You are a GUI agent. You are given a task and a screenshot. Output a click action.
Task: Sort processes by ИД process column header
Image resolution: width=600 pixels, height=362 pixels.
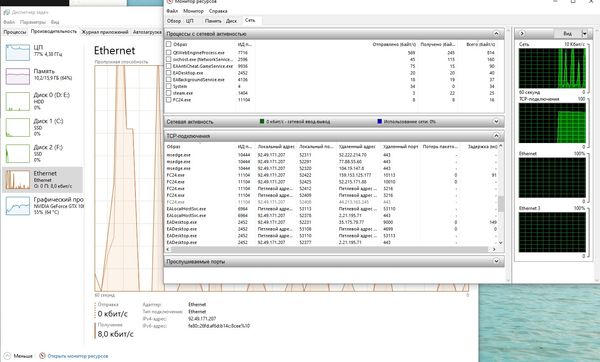(245, 44)
